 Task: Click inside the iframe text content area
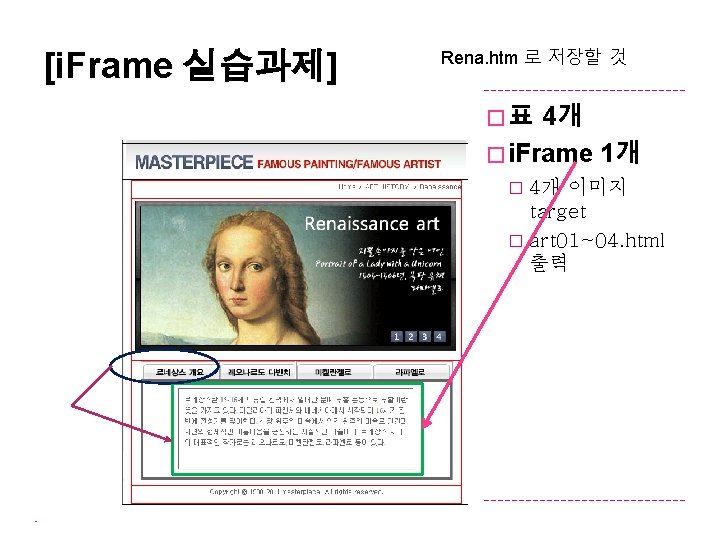(x=297, y=429)
